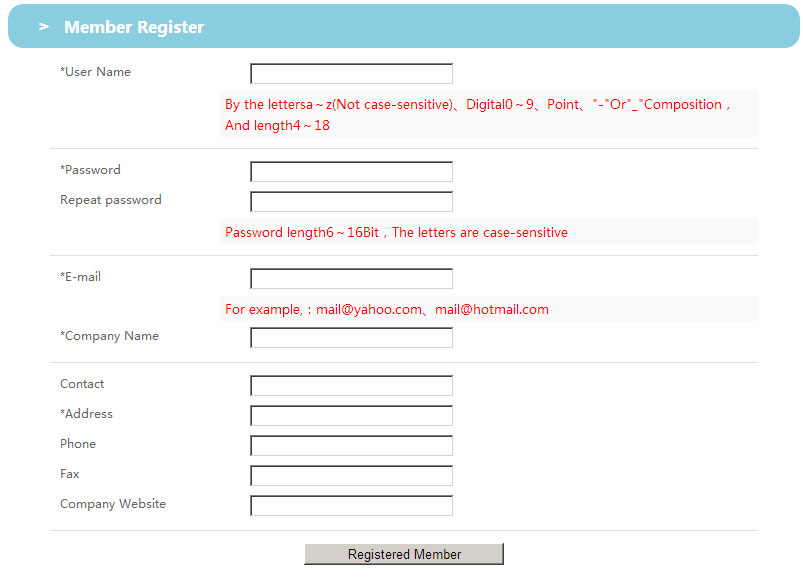
Task: Click into the Phone field
Action: pos(351,446)
